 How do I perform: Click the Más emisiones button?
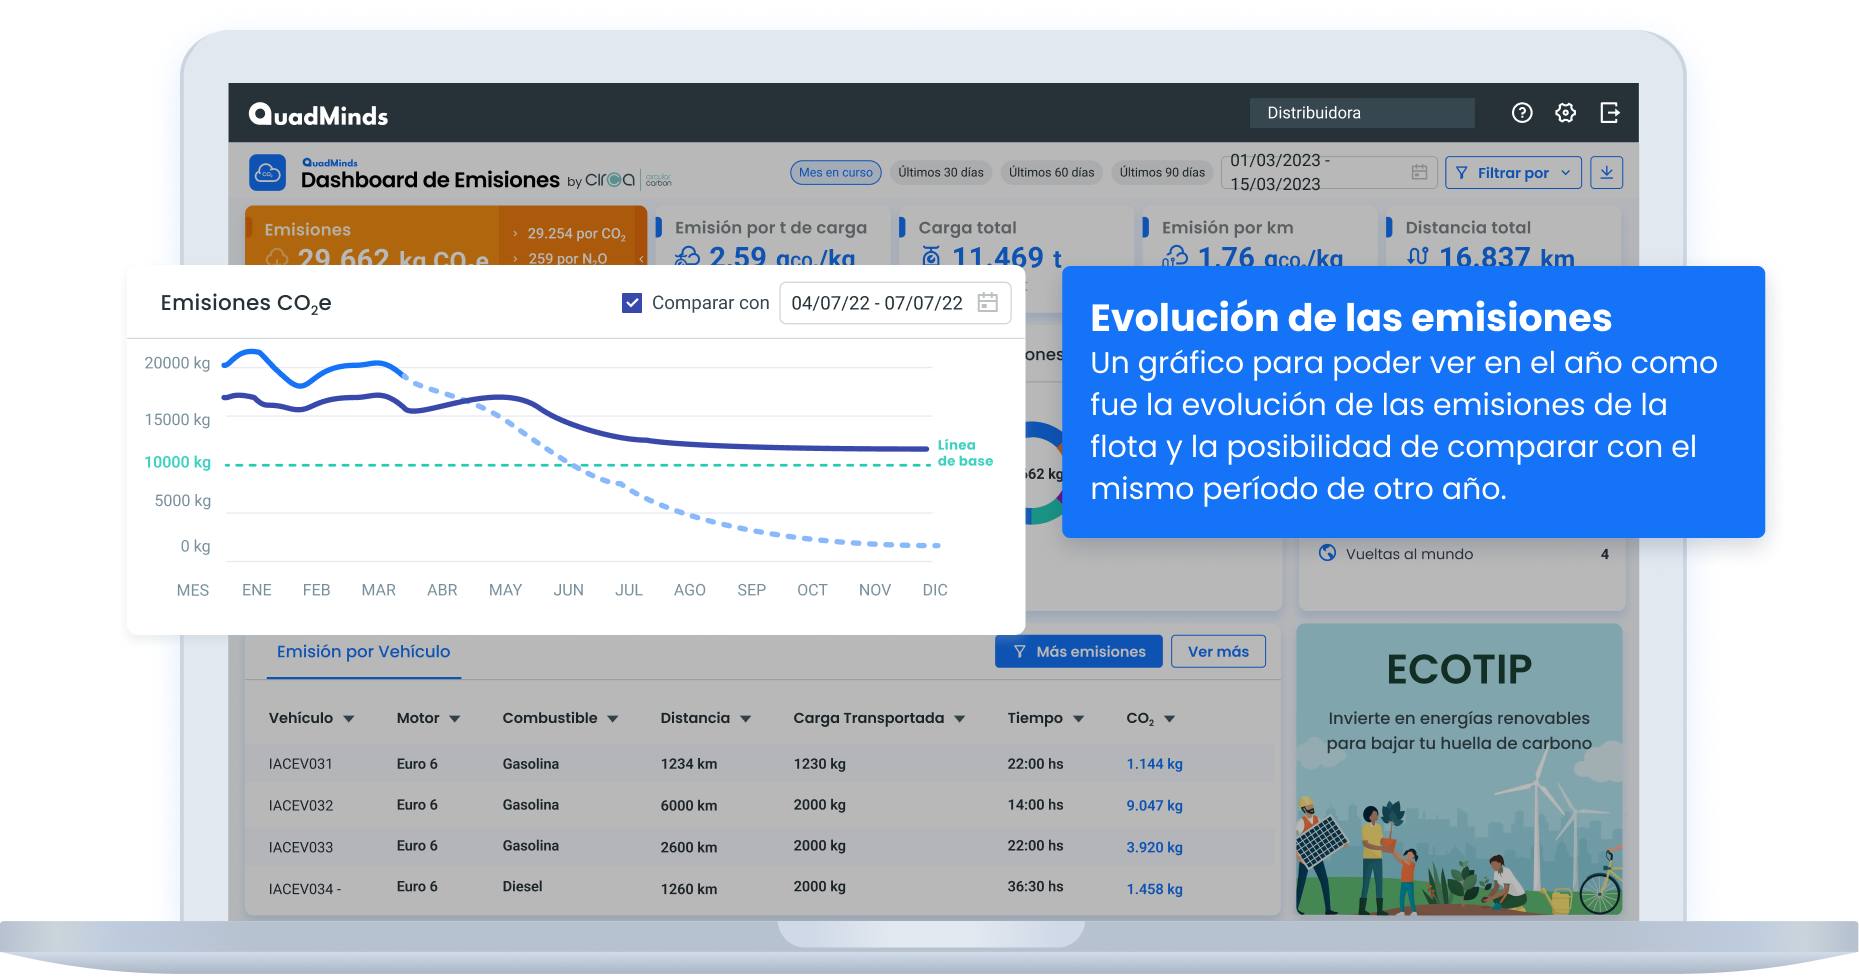click(1078, 652)
